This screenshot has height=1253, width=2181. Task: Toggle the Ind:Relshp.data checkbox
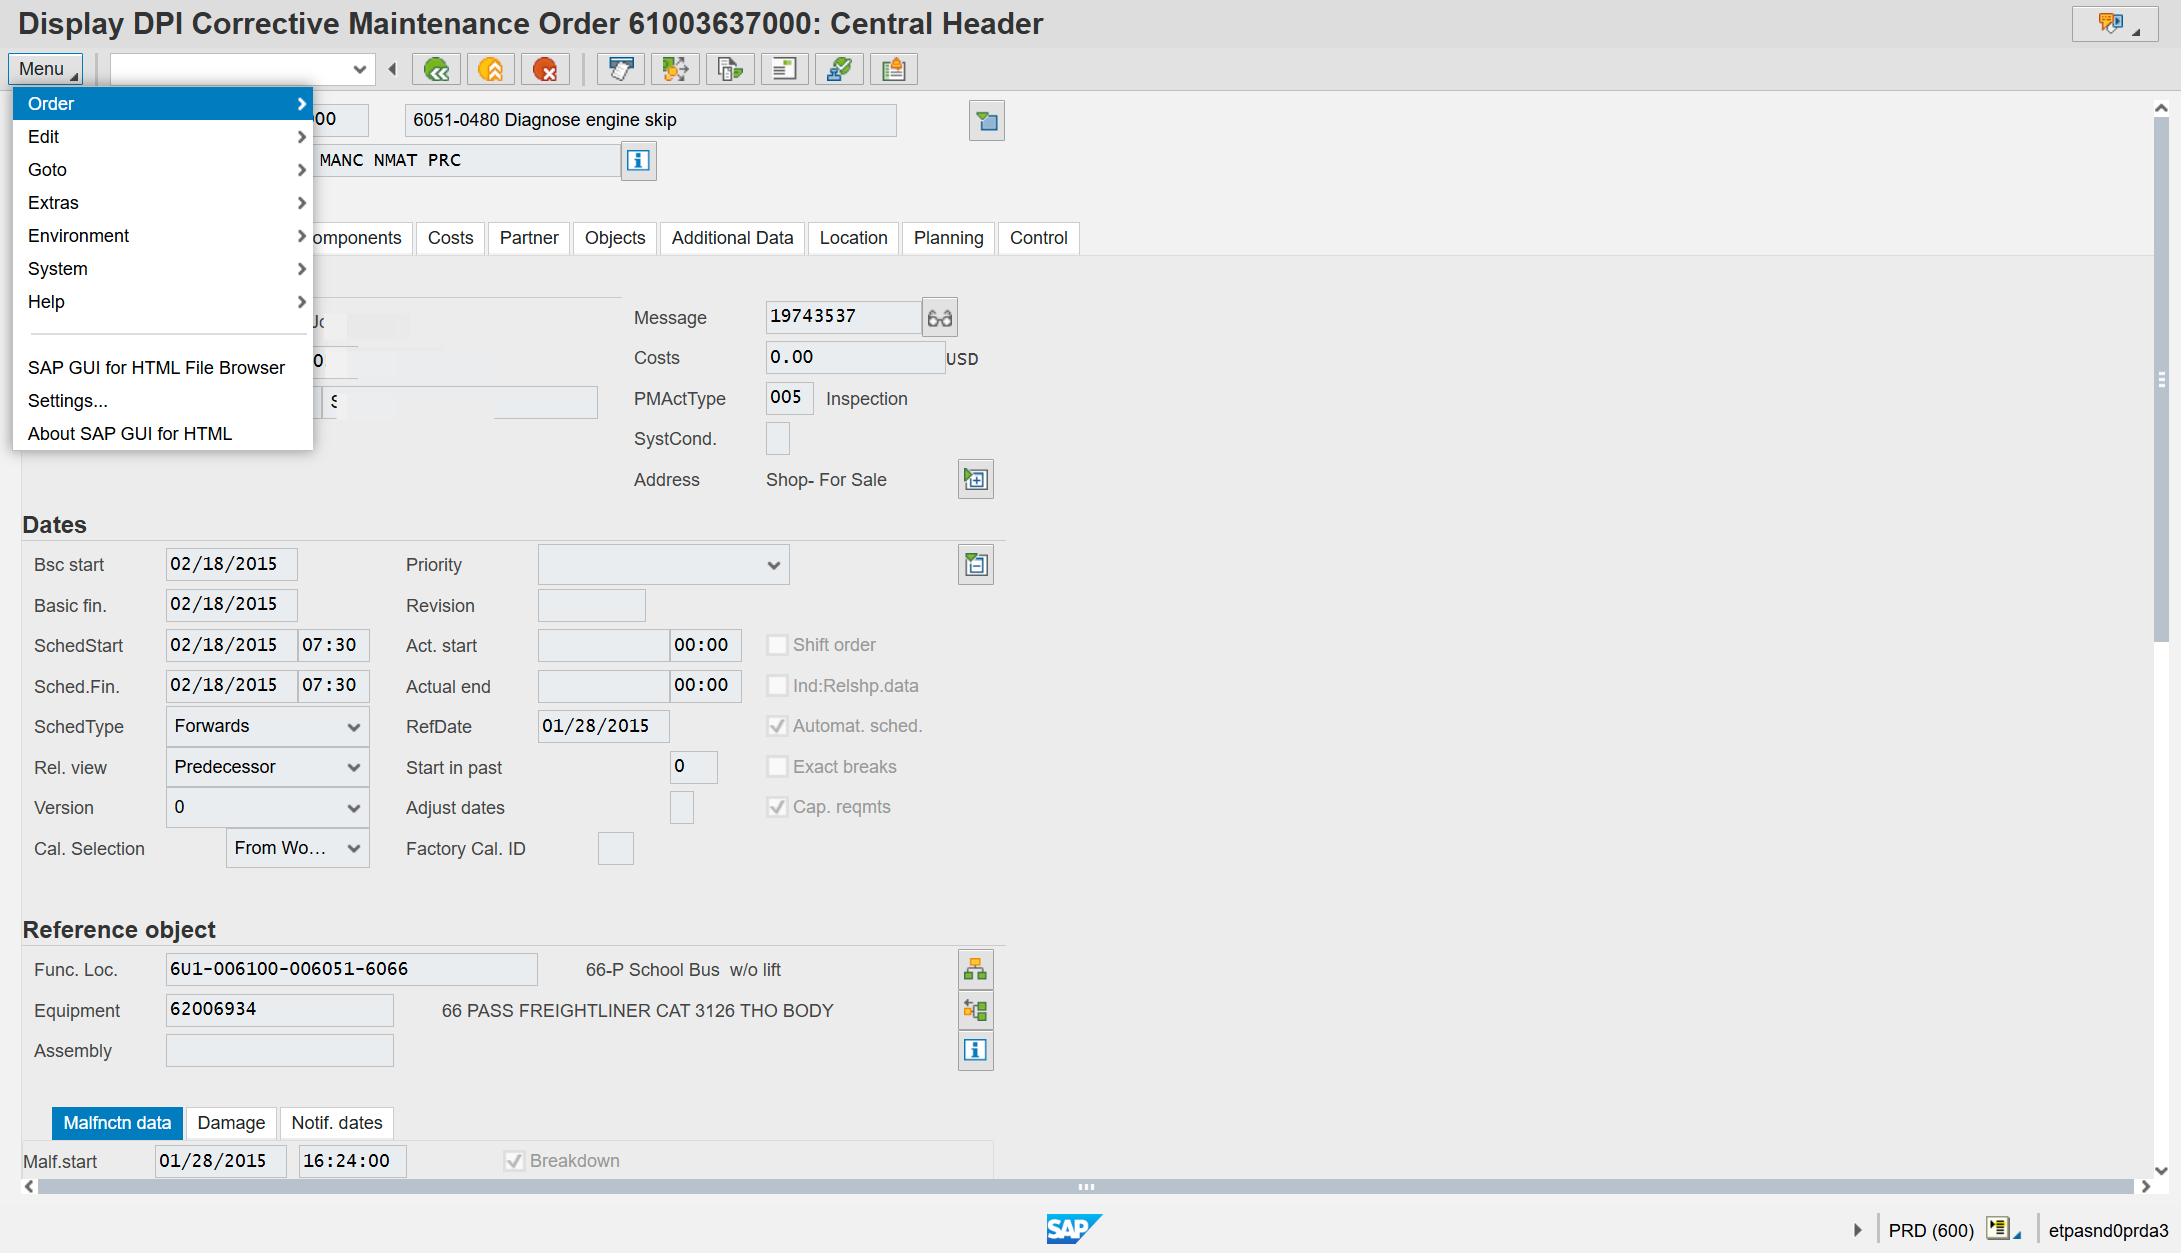click(777, 686)
